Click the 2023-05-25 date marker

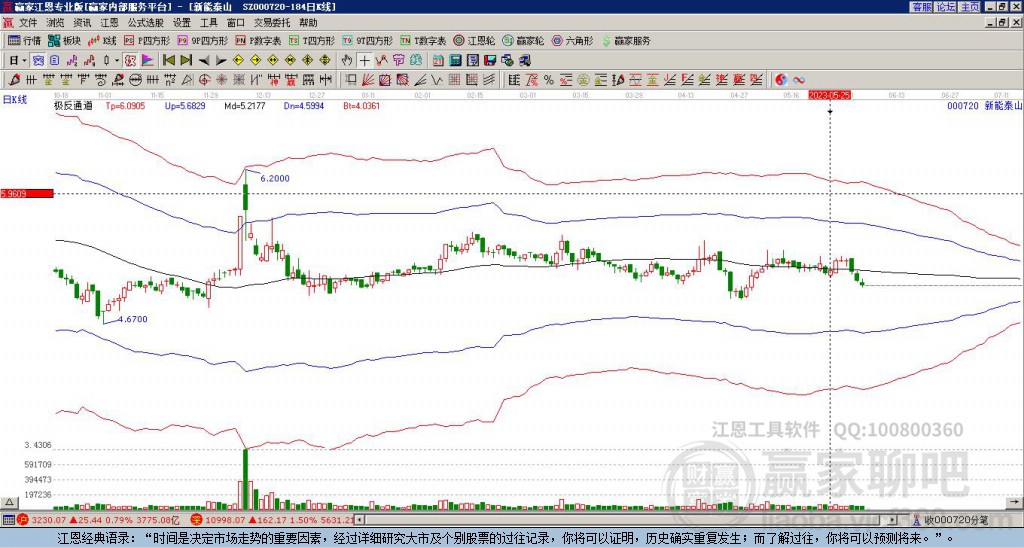(x=830, y=95)
